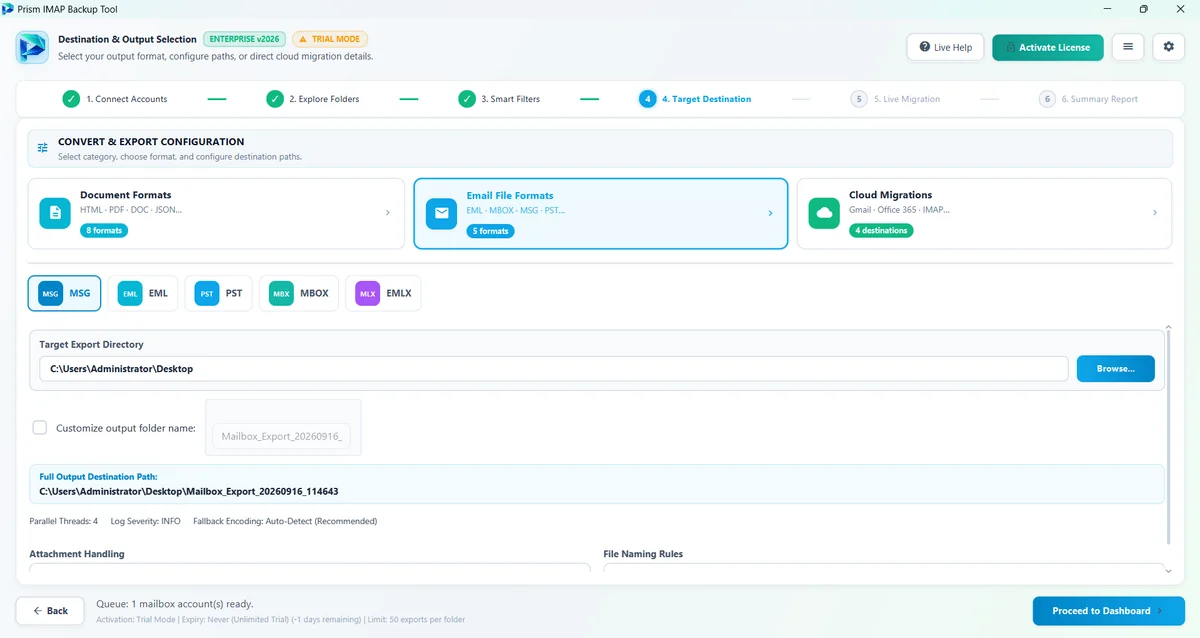The height and width of the screenshot is (638, 1200).
Task: Click the Live Help button
Action: pos(946,47)
